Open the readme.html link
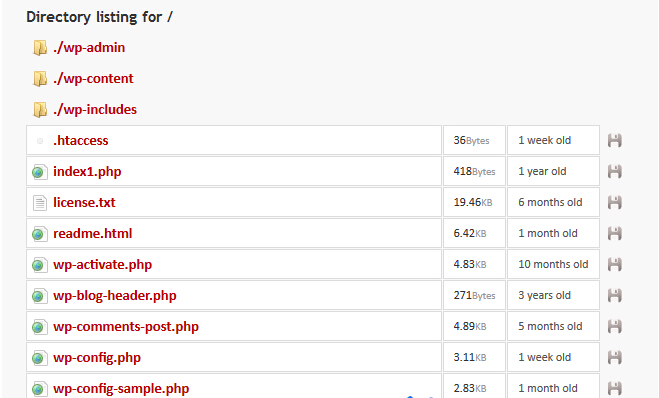The width and height of the screenshot is (659, 398). [92, 233]
